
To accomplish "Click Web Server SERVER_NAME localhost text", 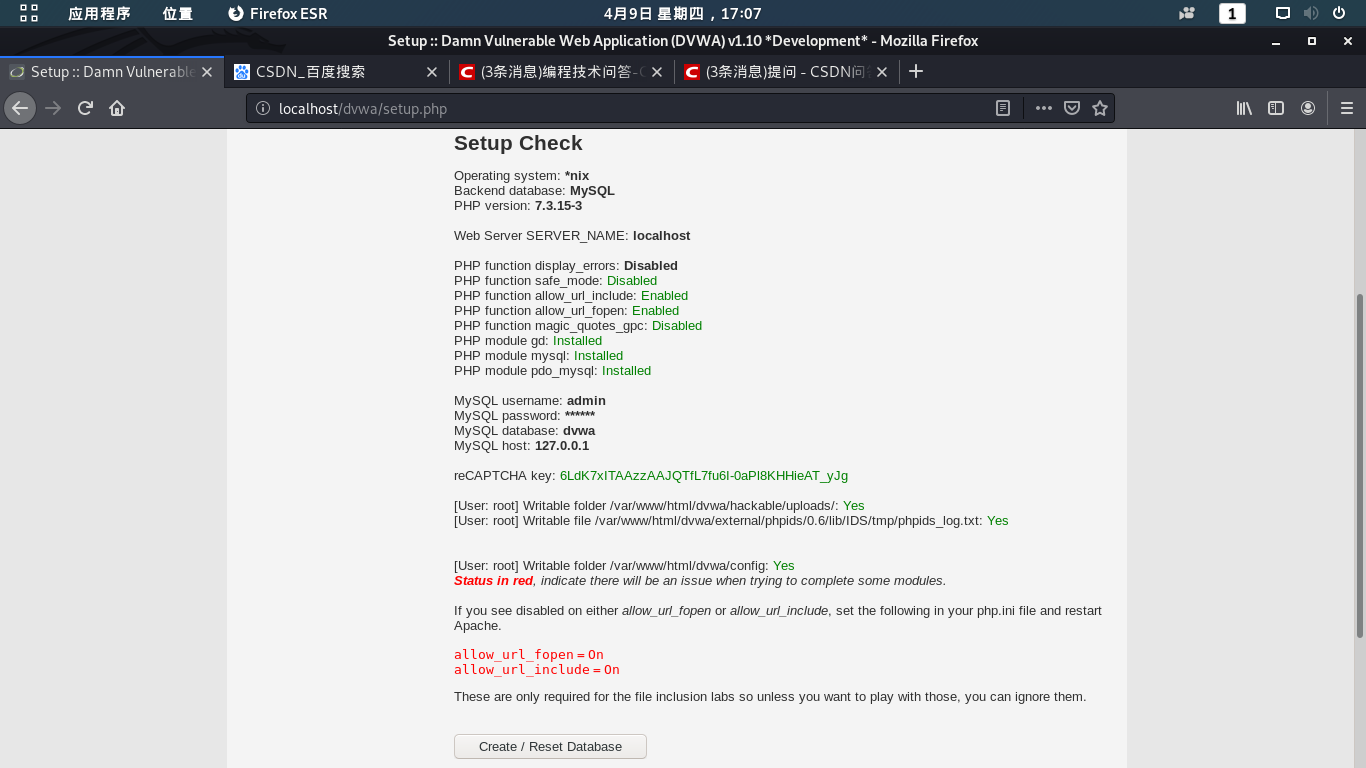I will point(572,236).
